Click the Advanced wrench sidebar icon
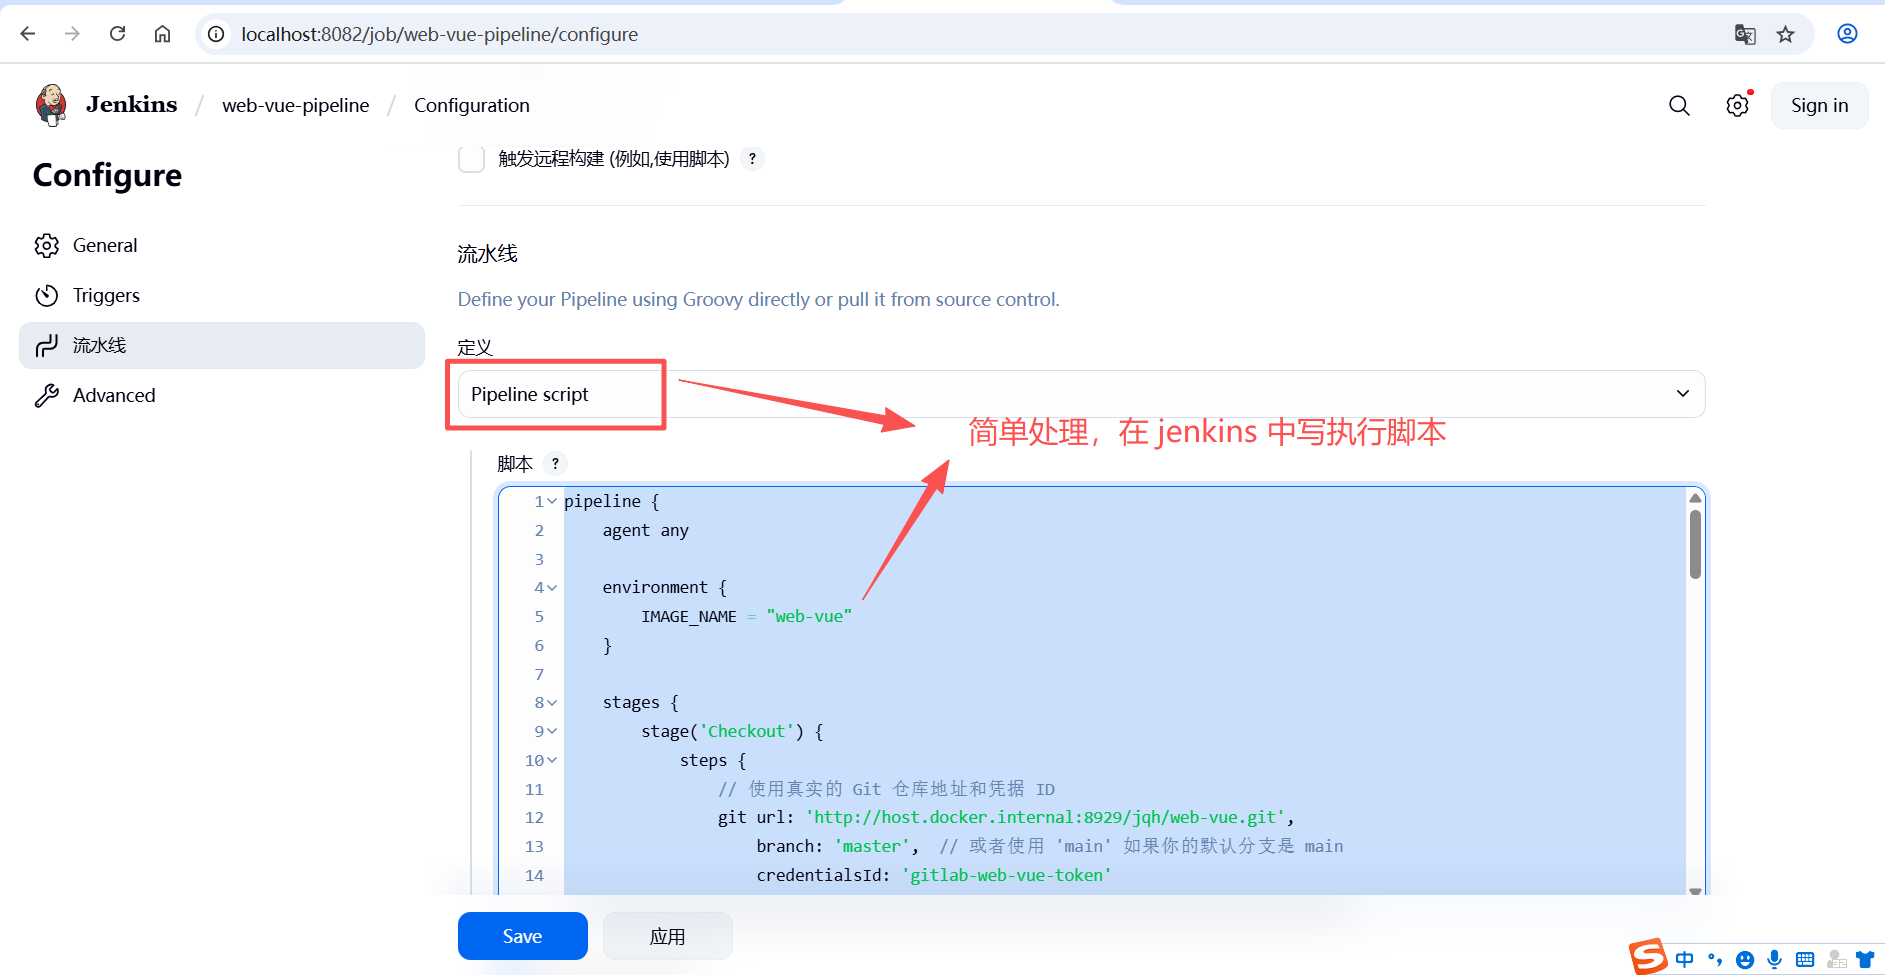 [47, 395]
